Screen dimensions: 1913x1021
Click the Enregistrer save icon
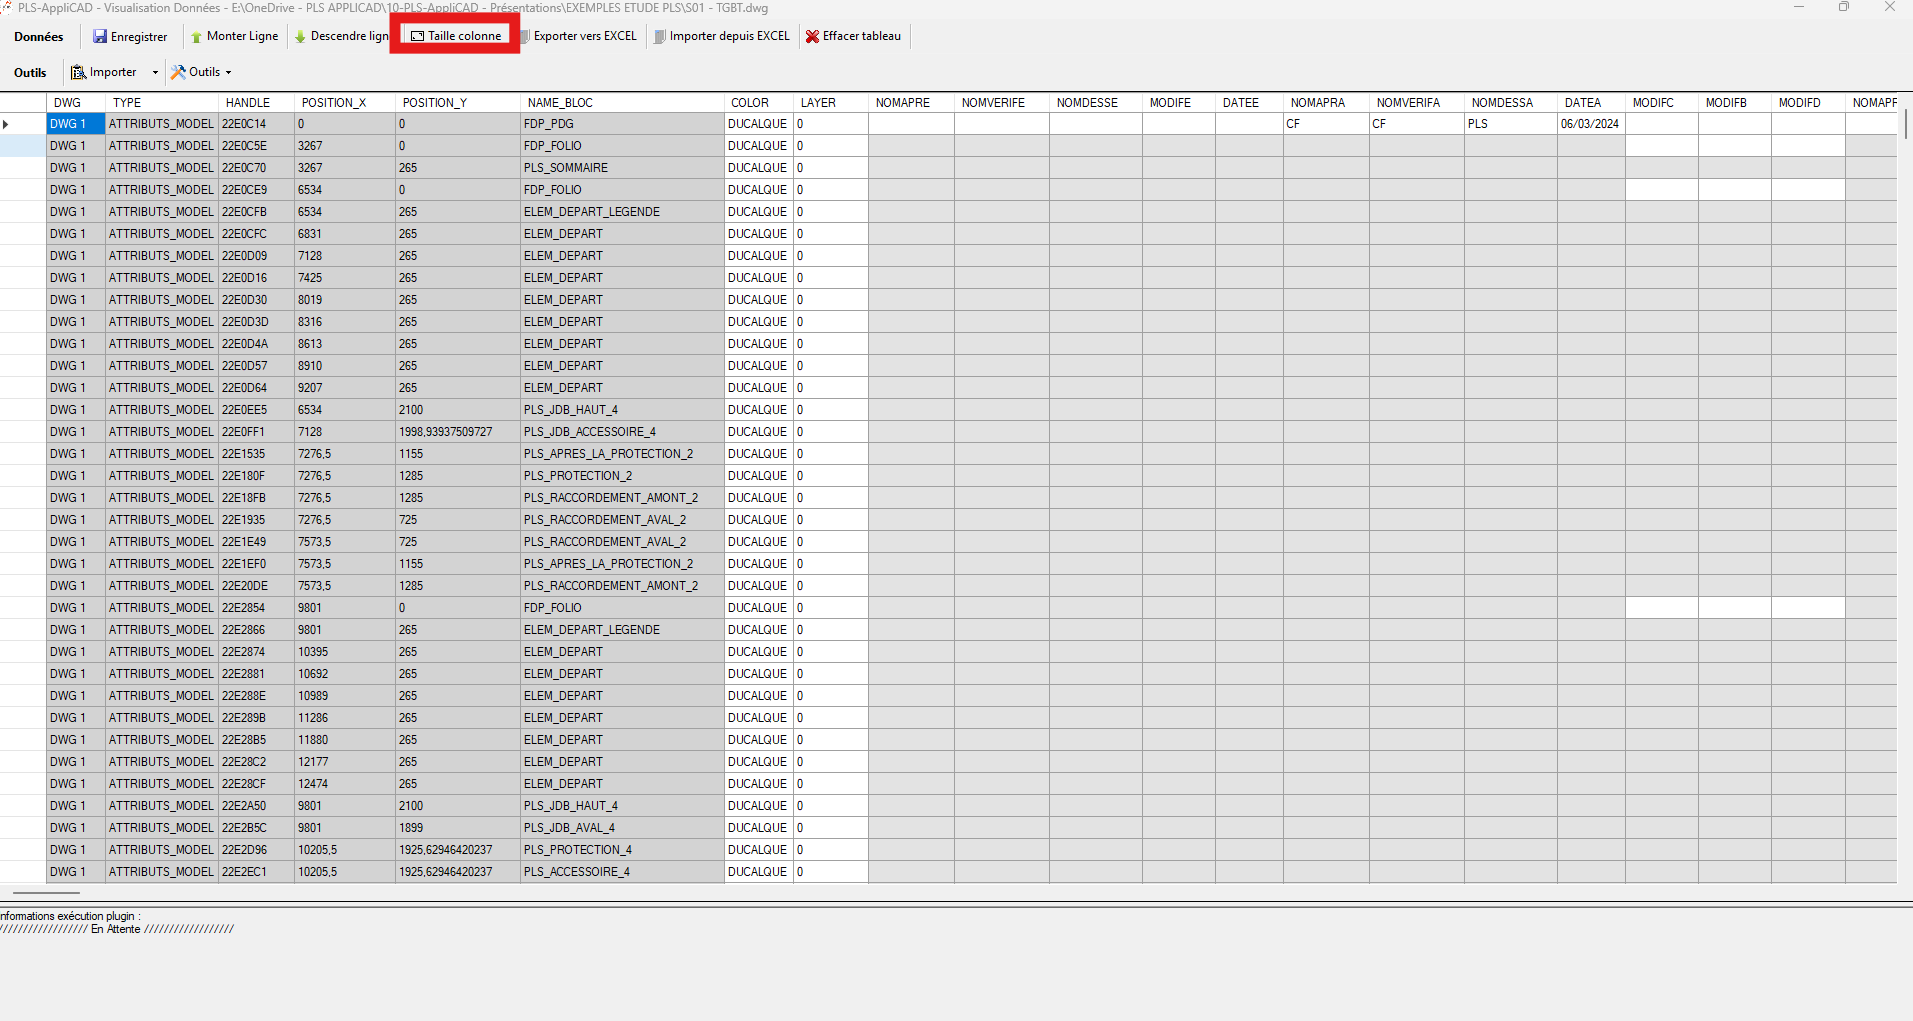tap(100, 37)
